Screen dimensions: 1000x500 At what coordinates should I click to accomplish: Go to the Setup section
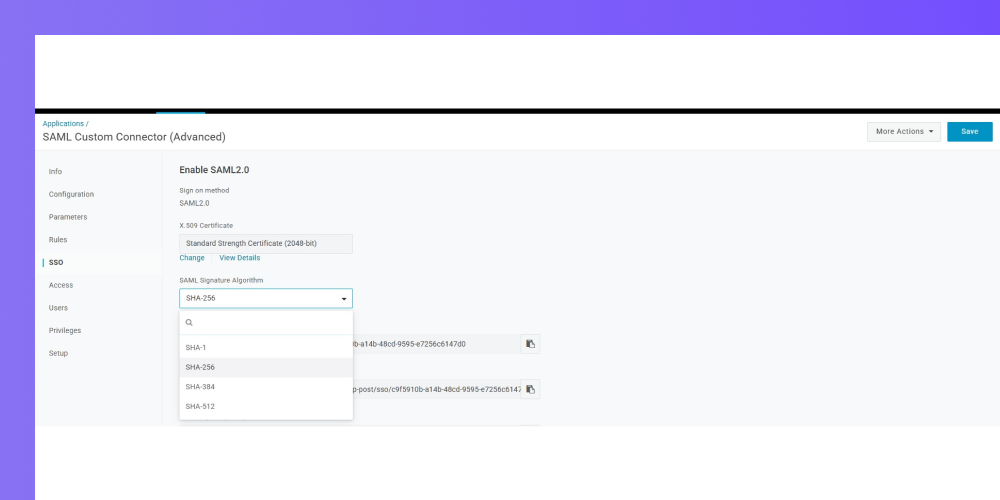point(58,353)
